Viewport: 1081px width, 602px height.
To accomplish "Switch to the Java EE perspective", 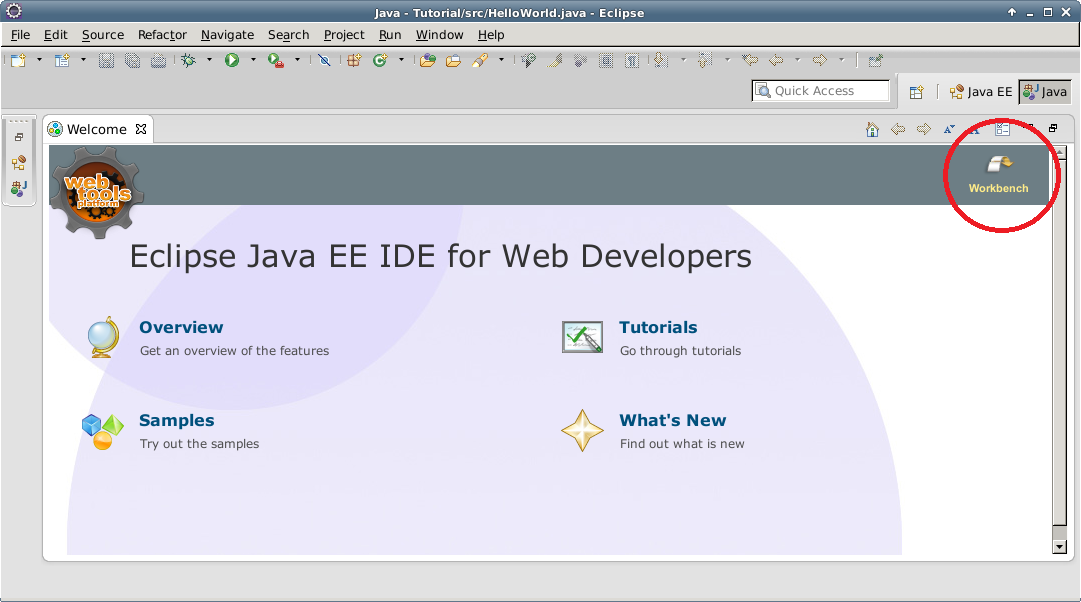I will [980, 92].
